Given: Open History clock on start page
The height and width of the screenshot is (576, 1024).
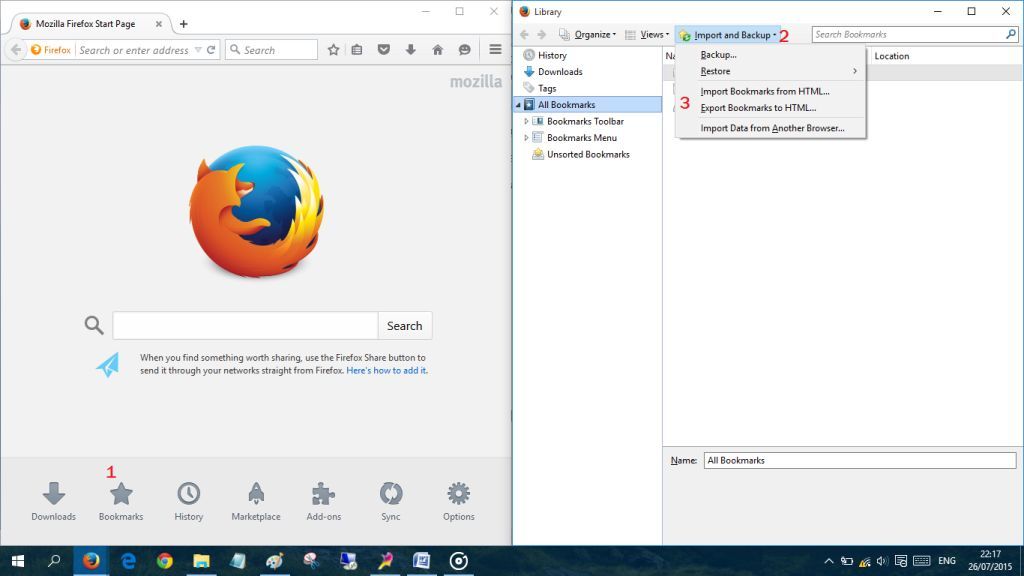Looking at the screenshot, I should [189, 501].
